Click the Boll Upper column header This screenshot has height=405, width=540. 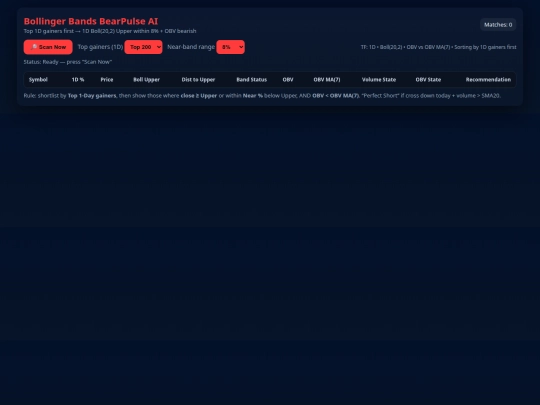146,80
